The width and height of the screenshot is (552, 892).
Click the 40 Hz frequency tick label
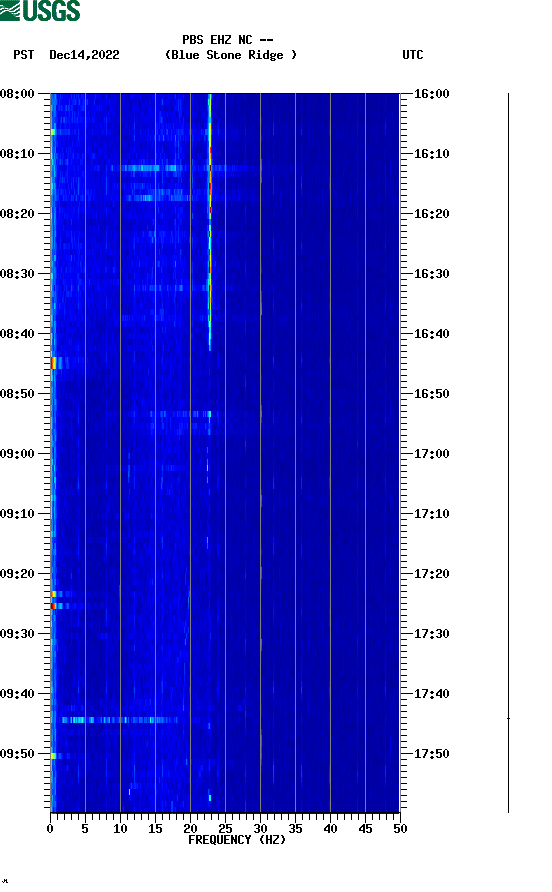[x=330, y=829]
